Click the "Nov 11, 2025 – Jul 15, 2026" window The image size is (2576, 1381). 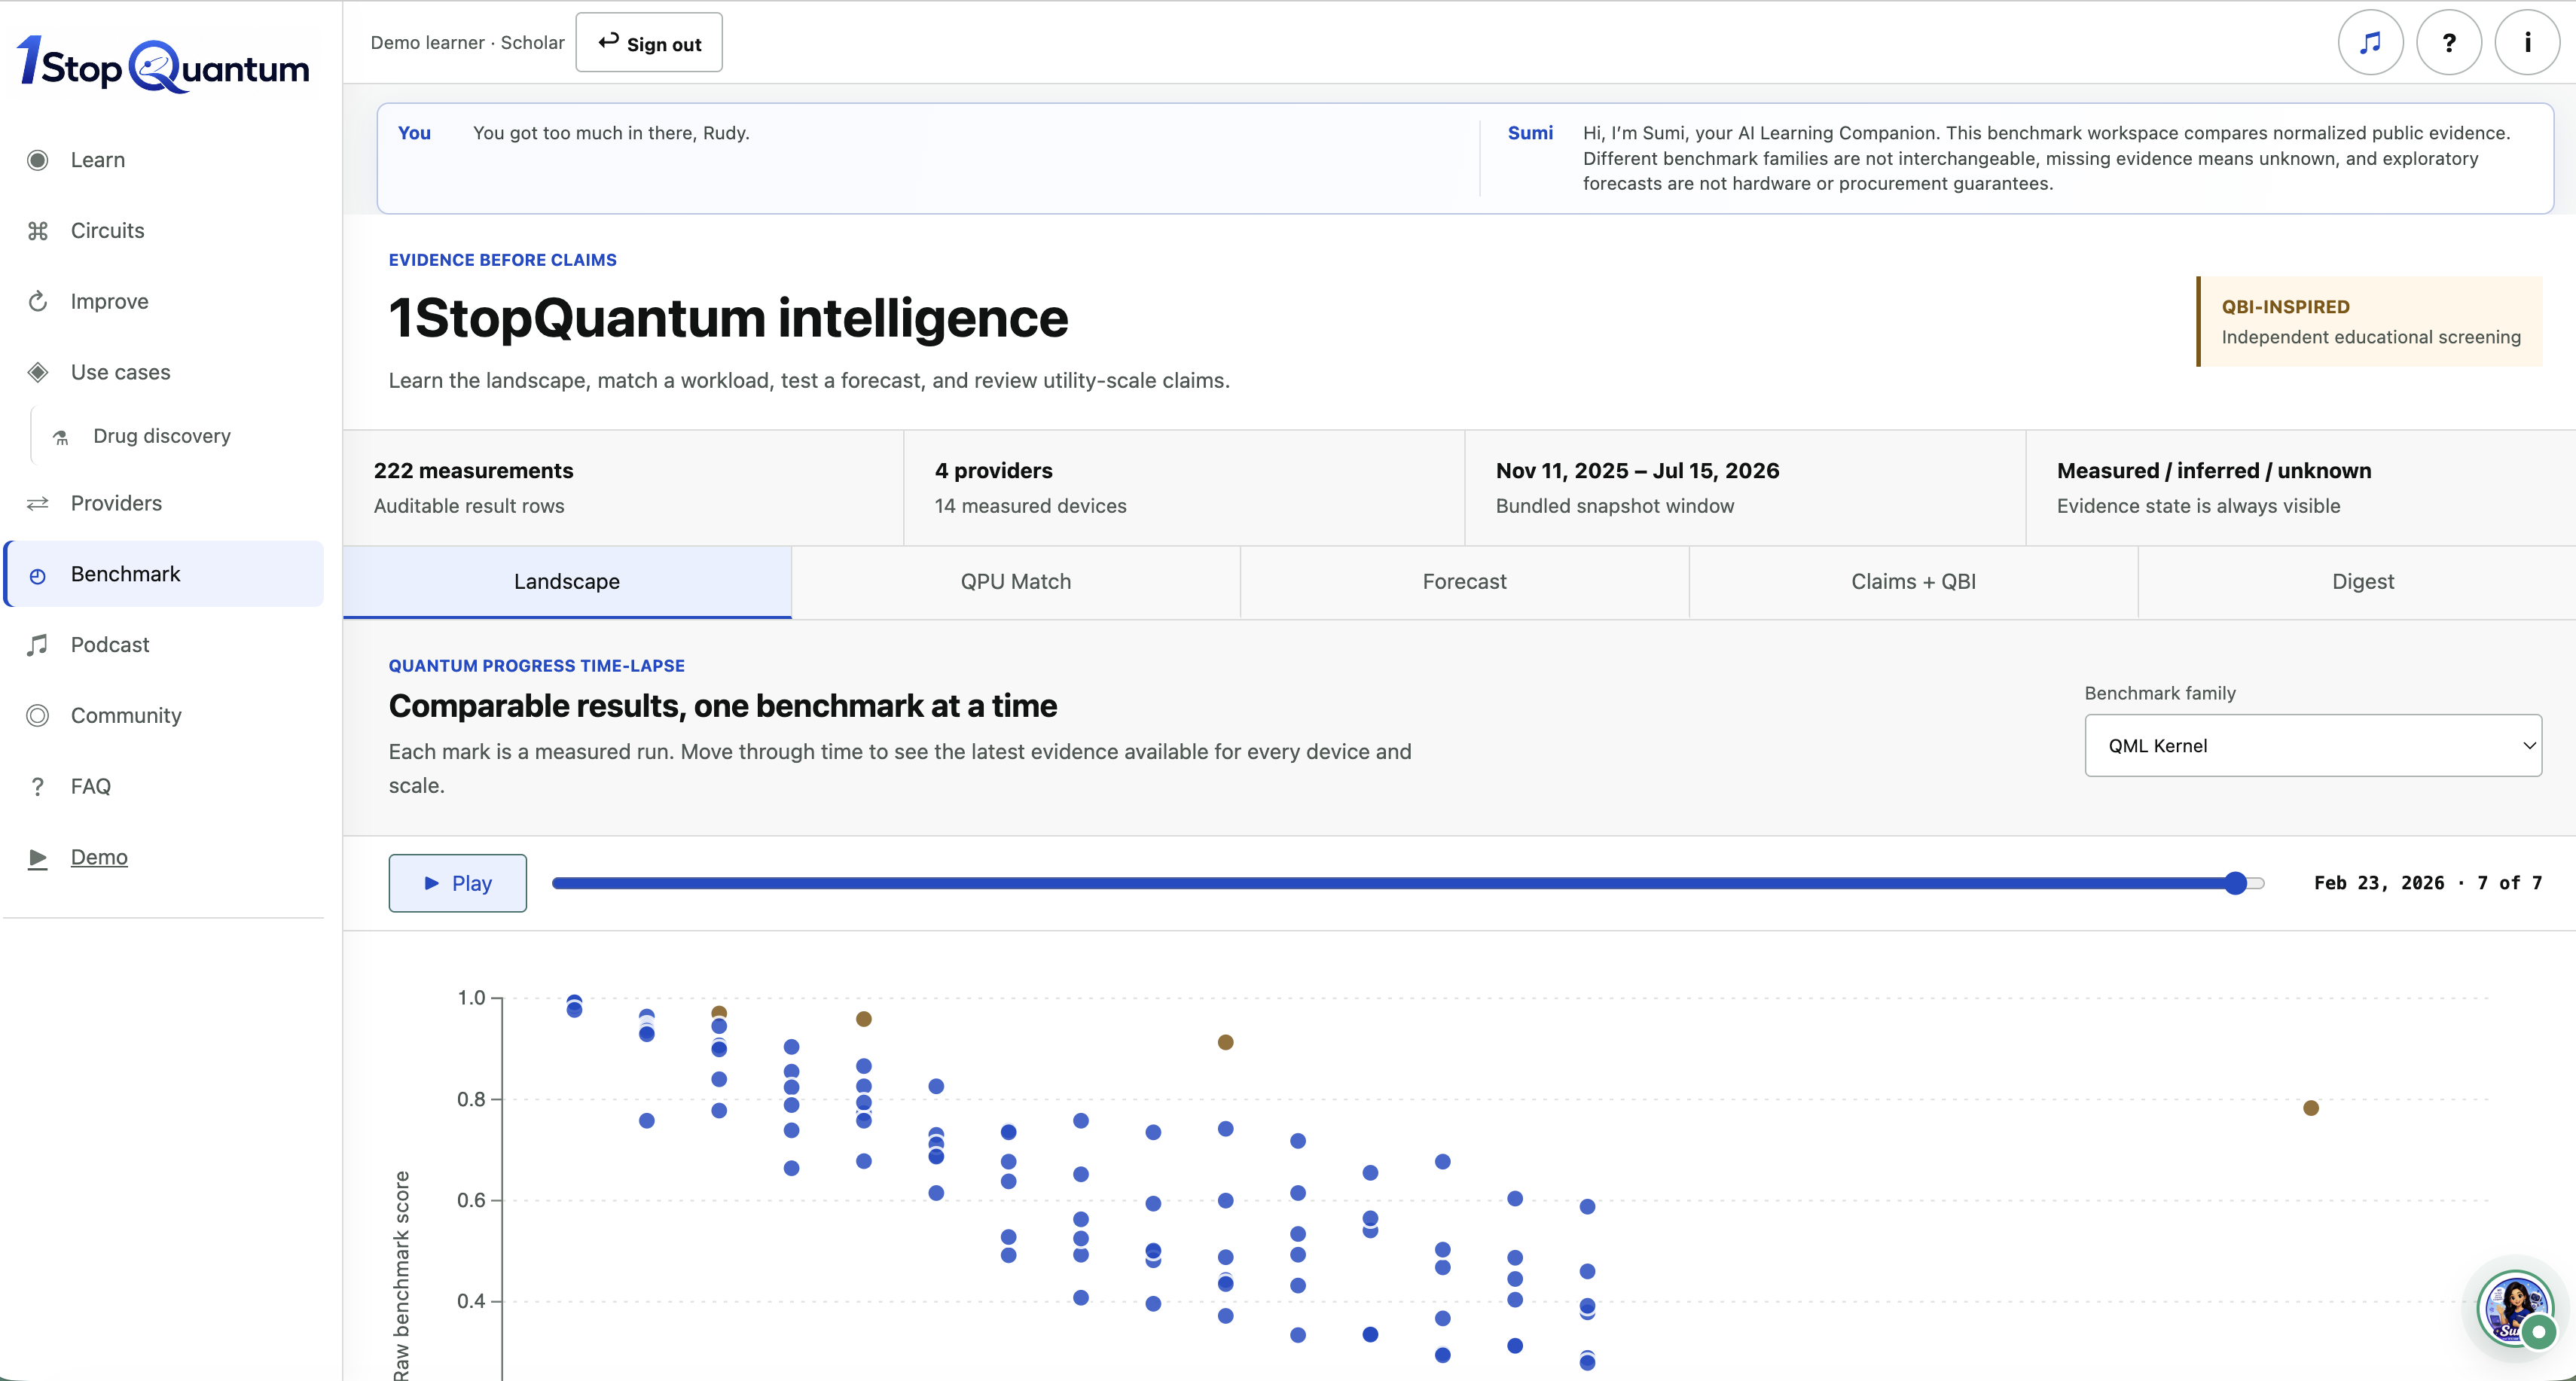point(1637,471)
